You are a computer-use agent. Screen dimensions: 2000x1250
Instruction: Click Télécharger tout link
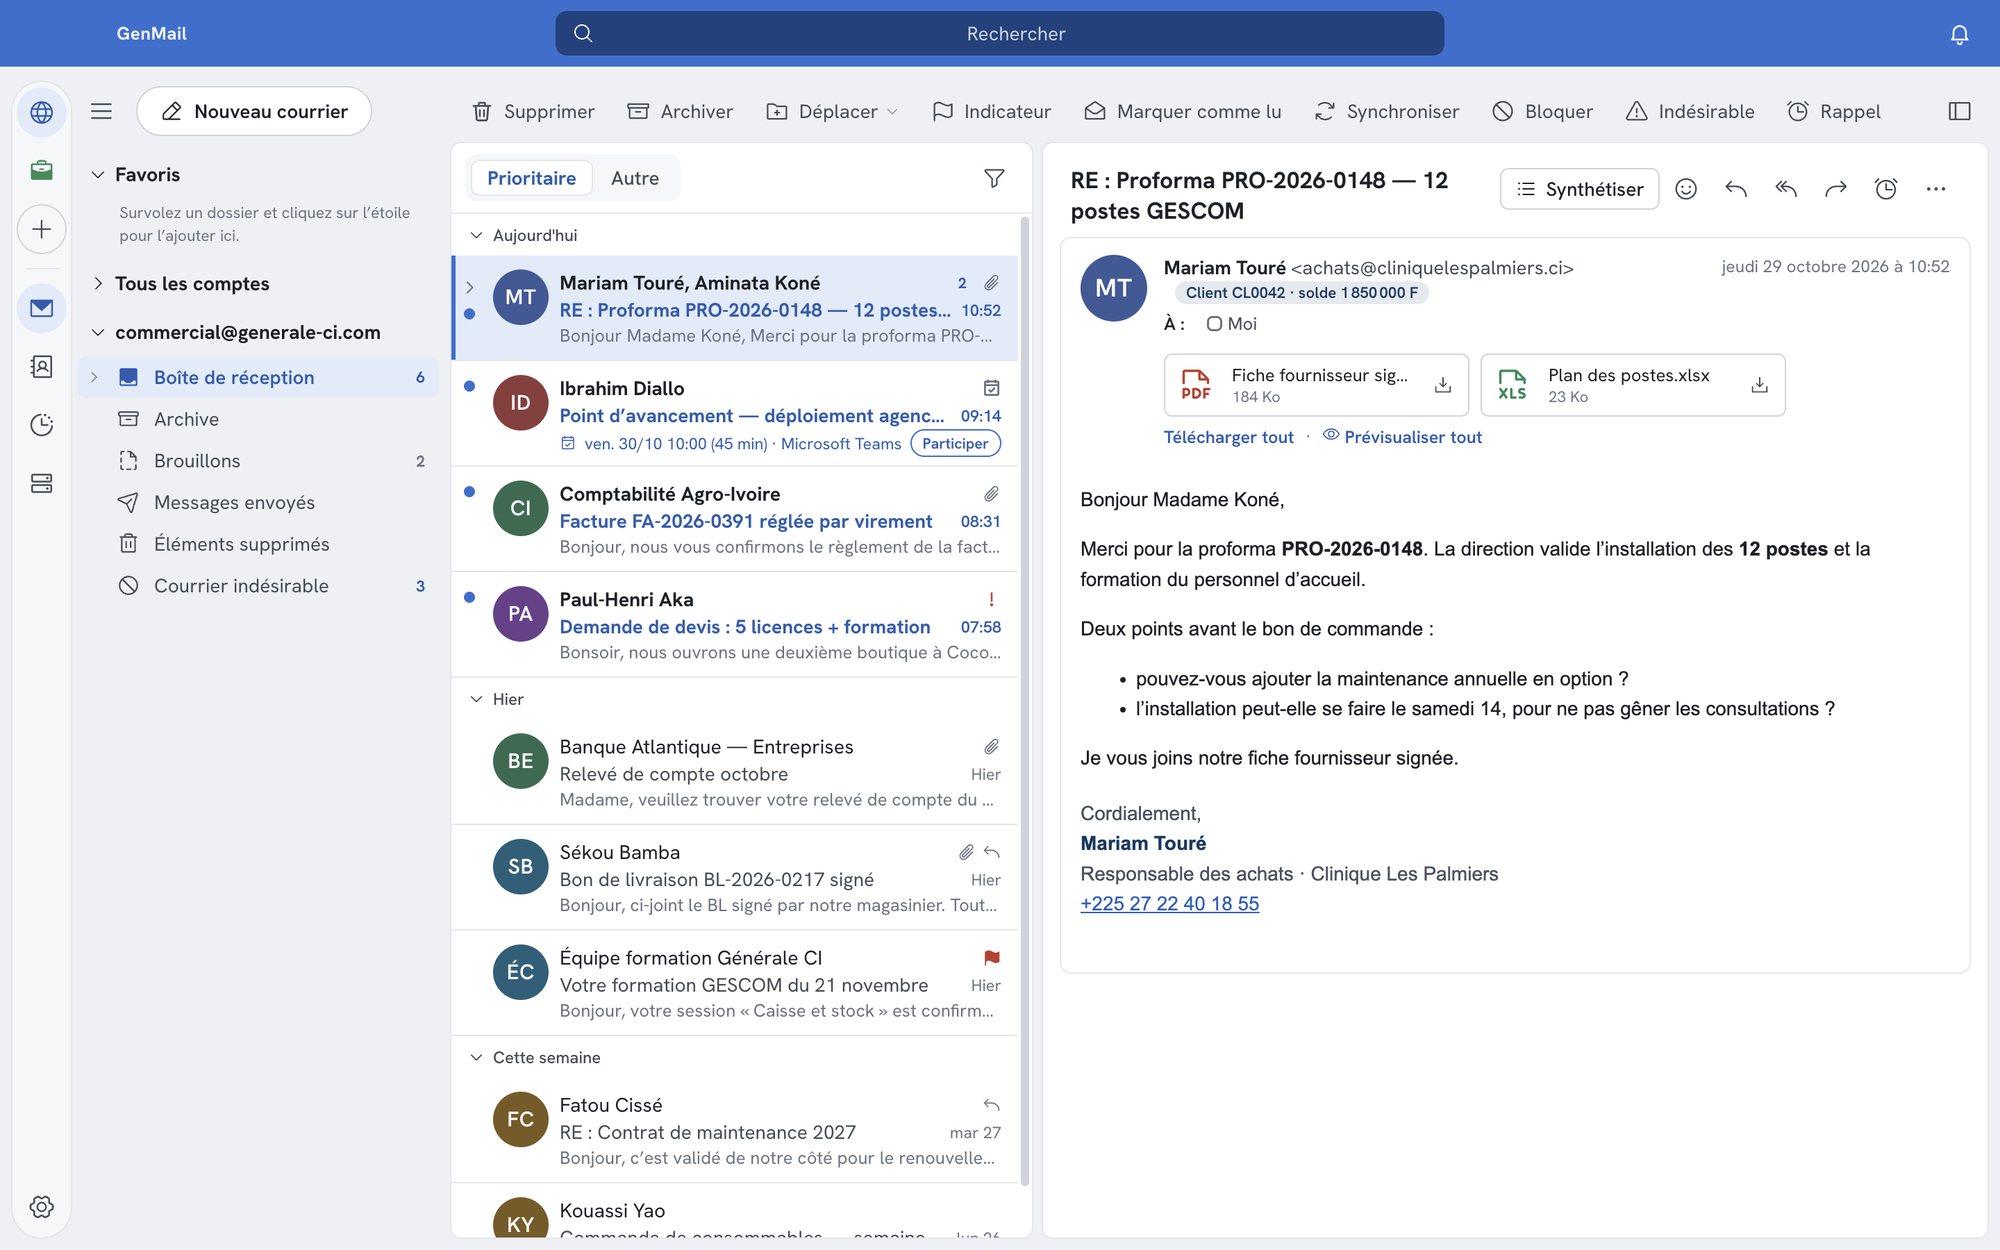point(1228,437)
